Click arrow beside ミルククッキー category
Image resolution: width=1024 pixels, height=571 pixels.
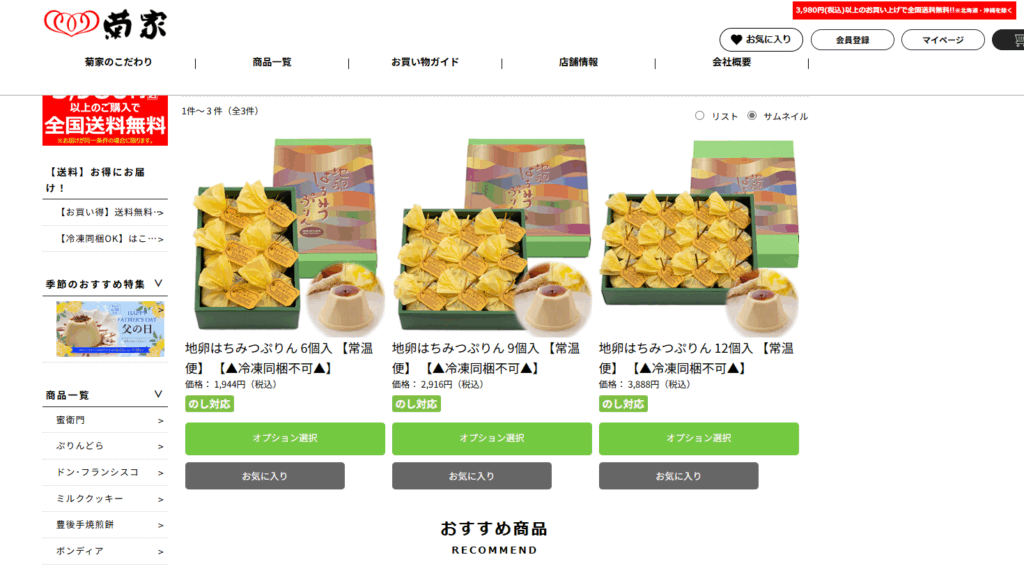pos(160,499)
